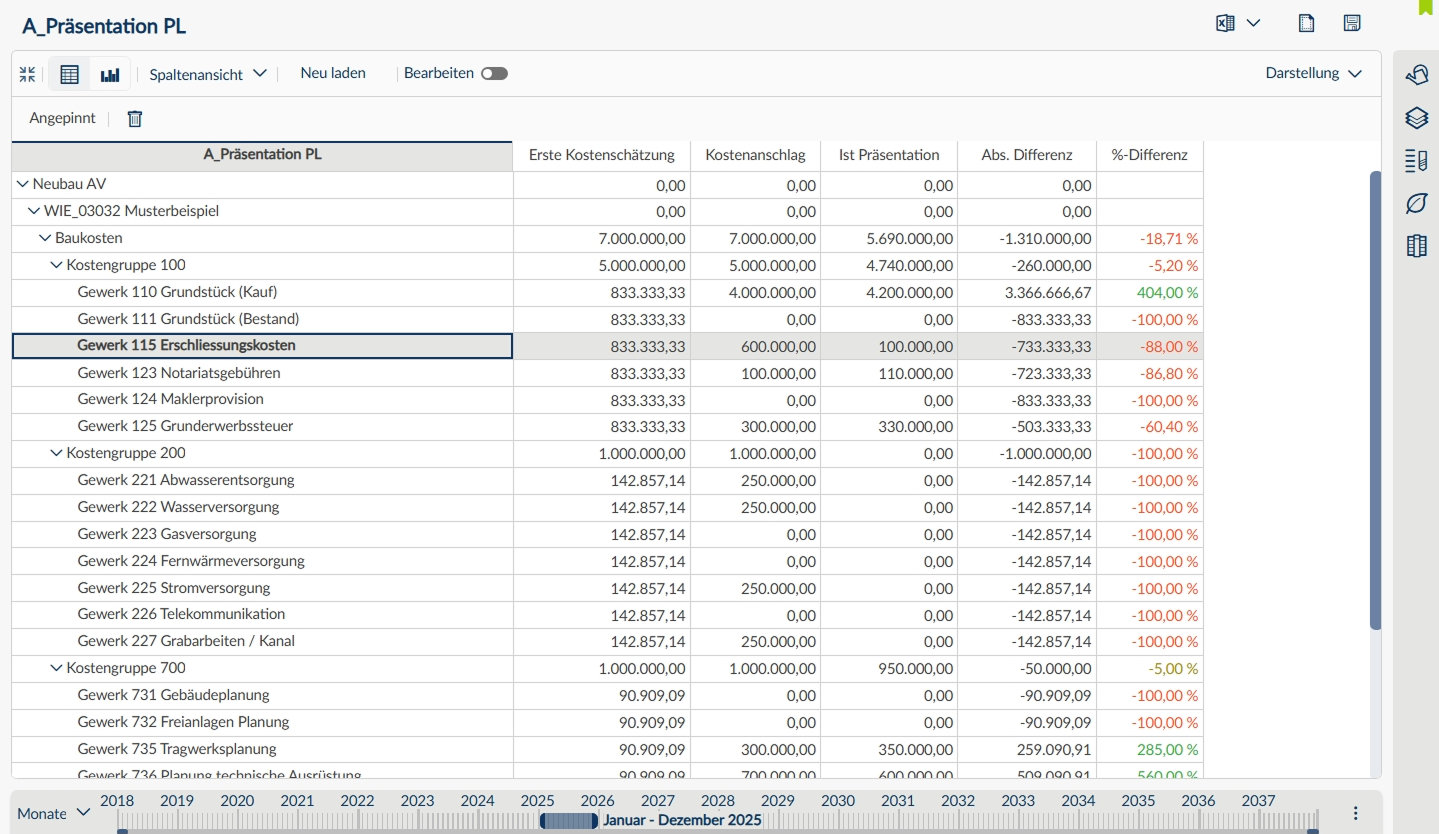Open the layers sidebar icon
1439x834 pixels.
point(1416,118)
